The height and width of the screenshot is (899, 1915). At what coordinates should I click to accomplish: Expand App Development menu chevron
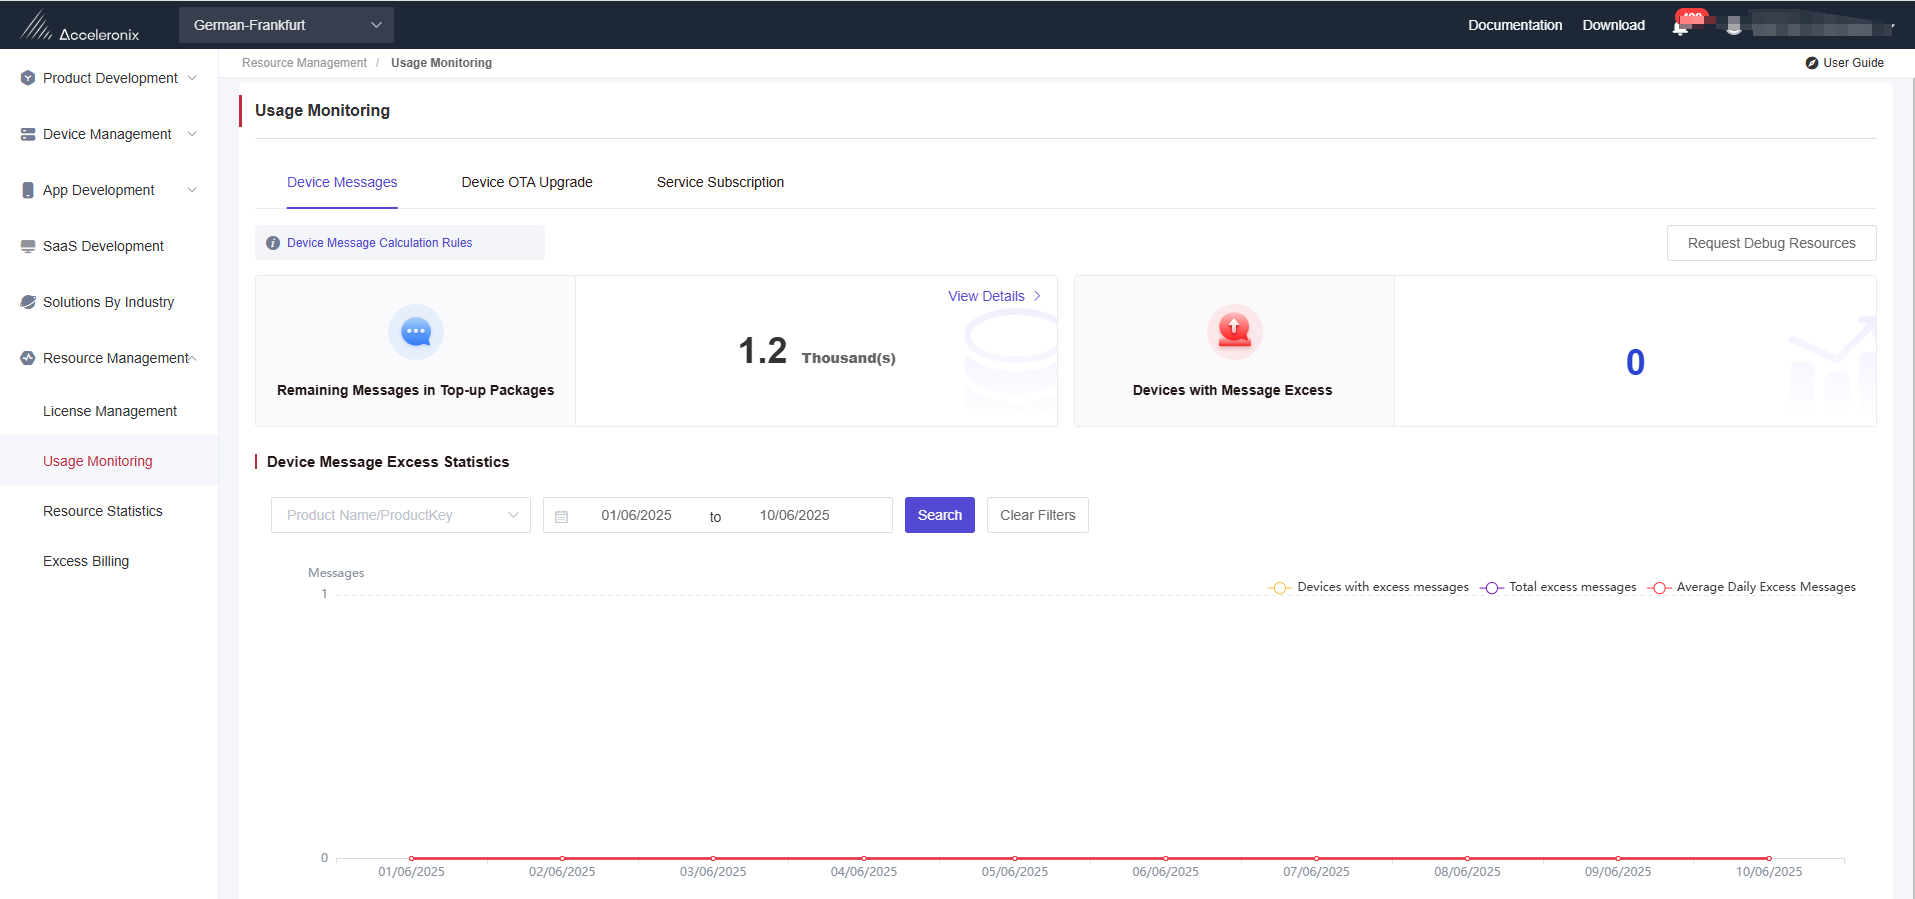(192, 190)
